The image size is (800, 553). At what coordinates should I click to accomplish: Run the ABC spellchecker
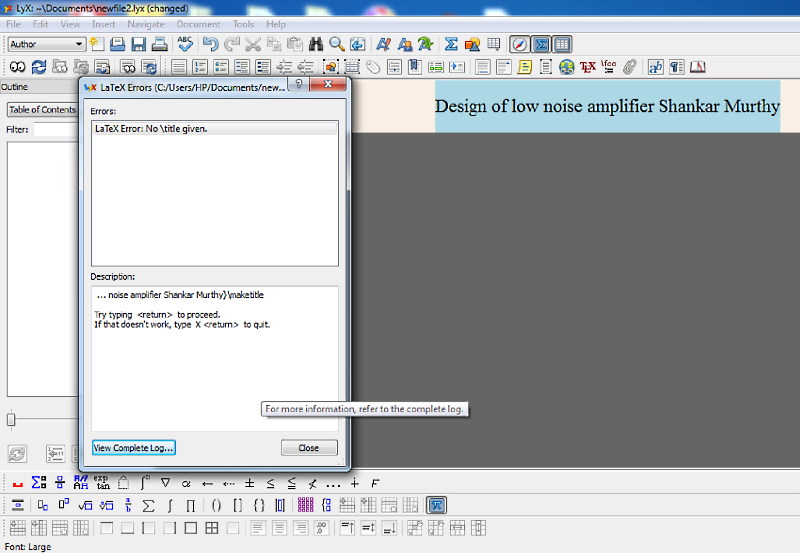tap(185, 44)
